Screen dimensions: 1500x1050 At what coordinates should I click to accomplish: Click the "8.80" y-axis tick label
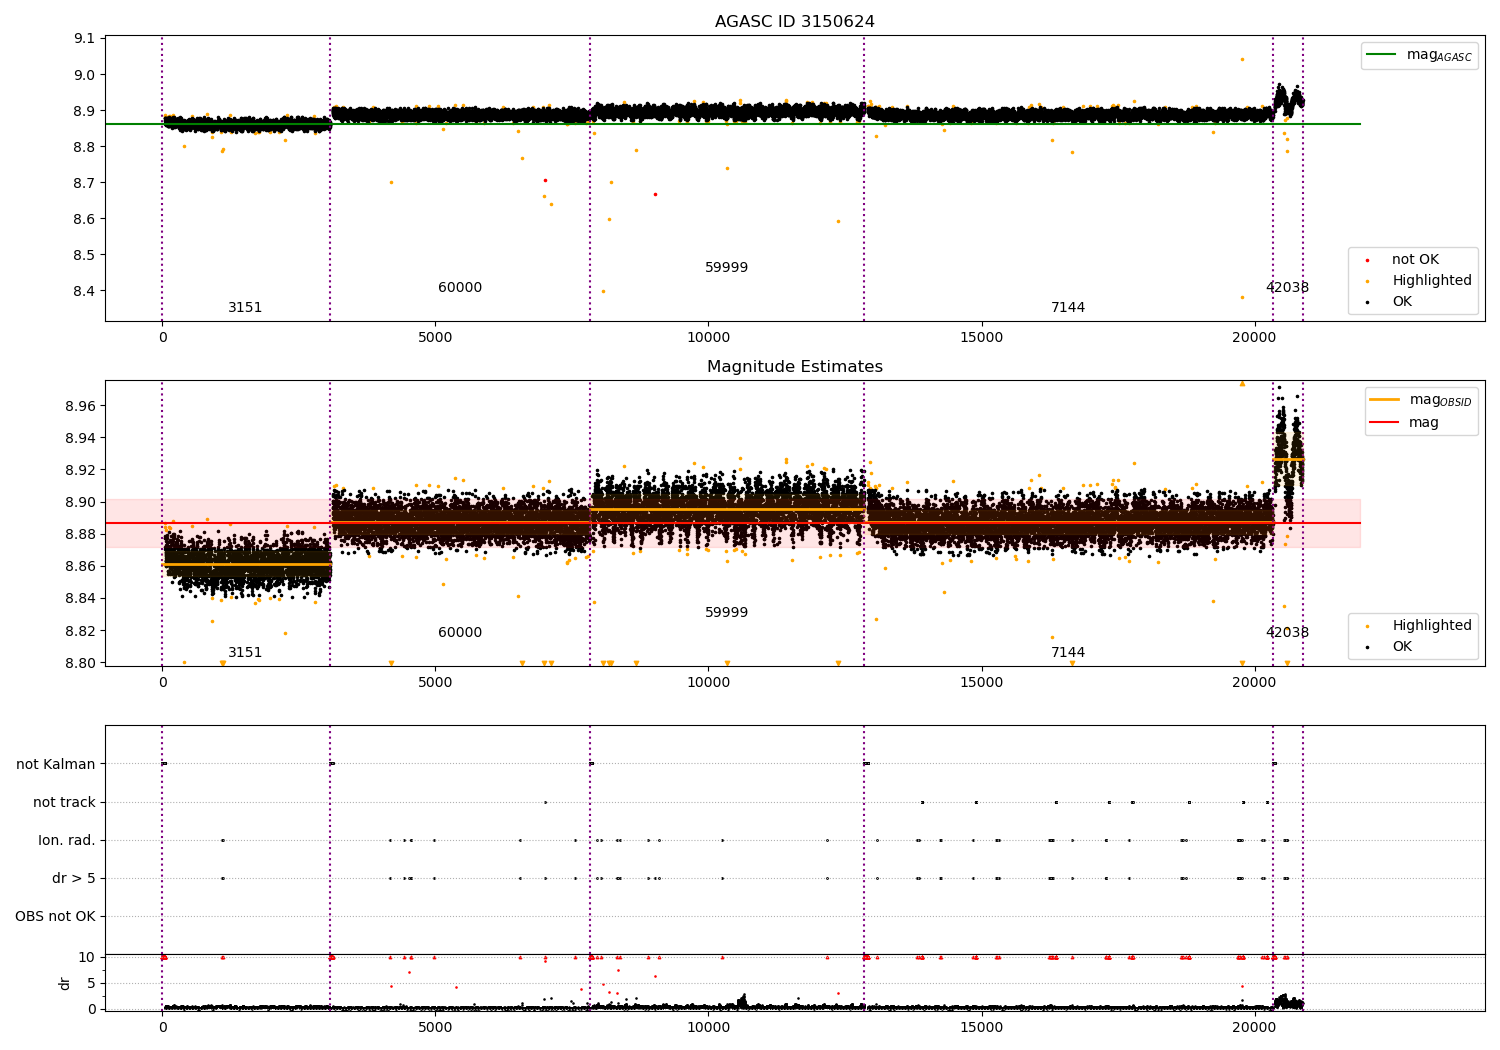click(x=80, y=663)
